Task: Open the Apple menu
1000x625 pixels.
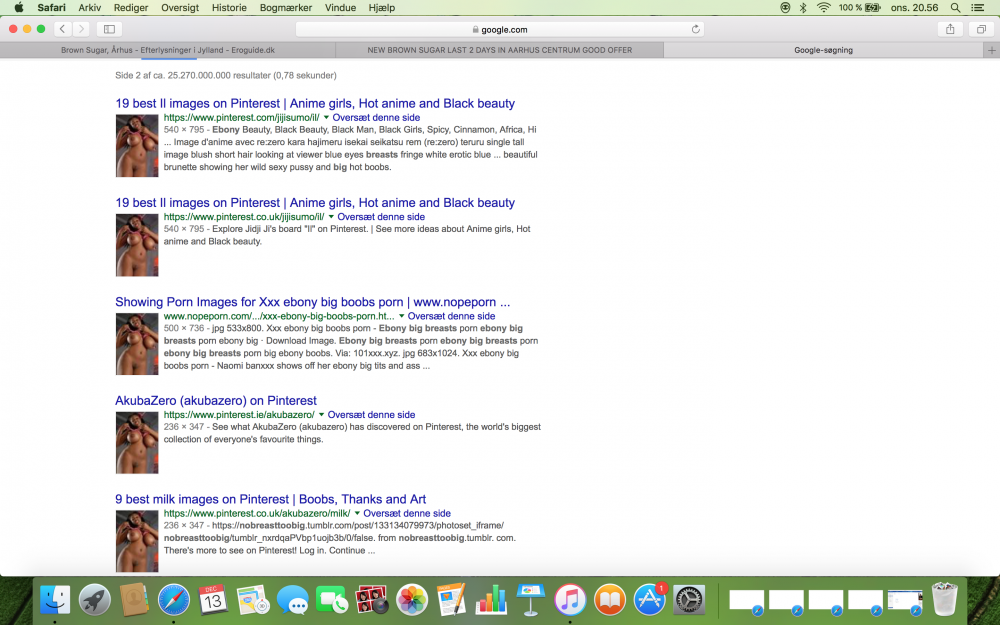Action: 18,8
